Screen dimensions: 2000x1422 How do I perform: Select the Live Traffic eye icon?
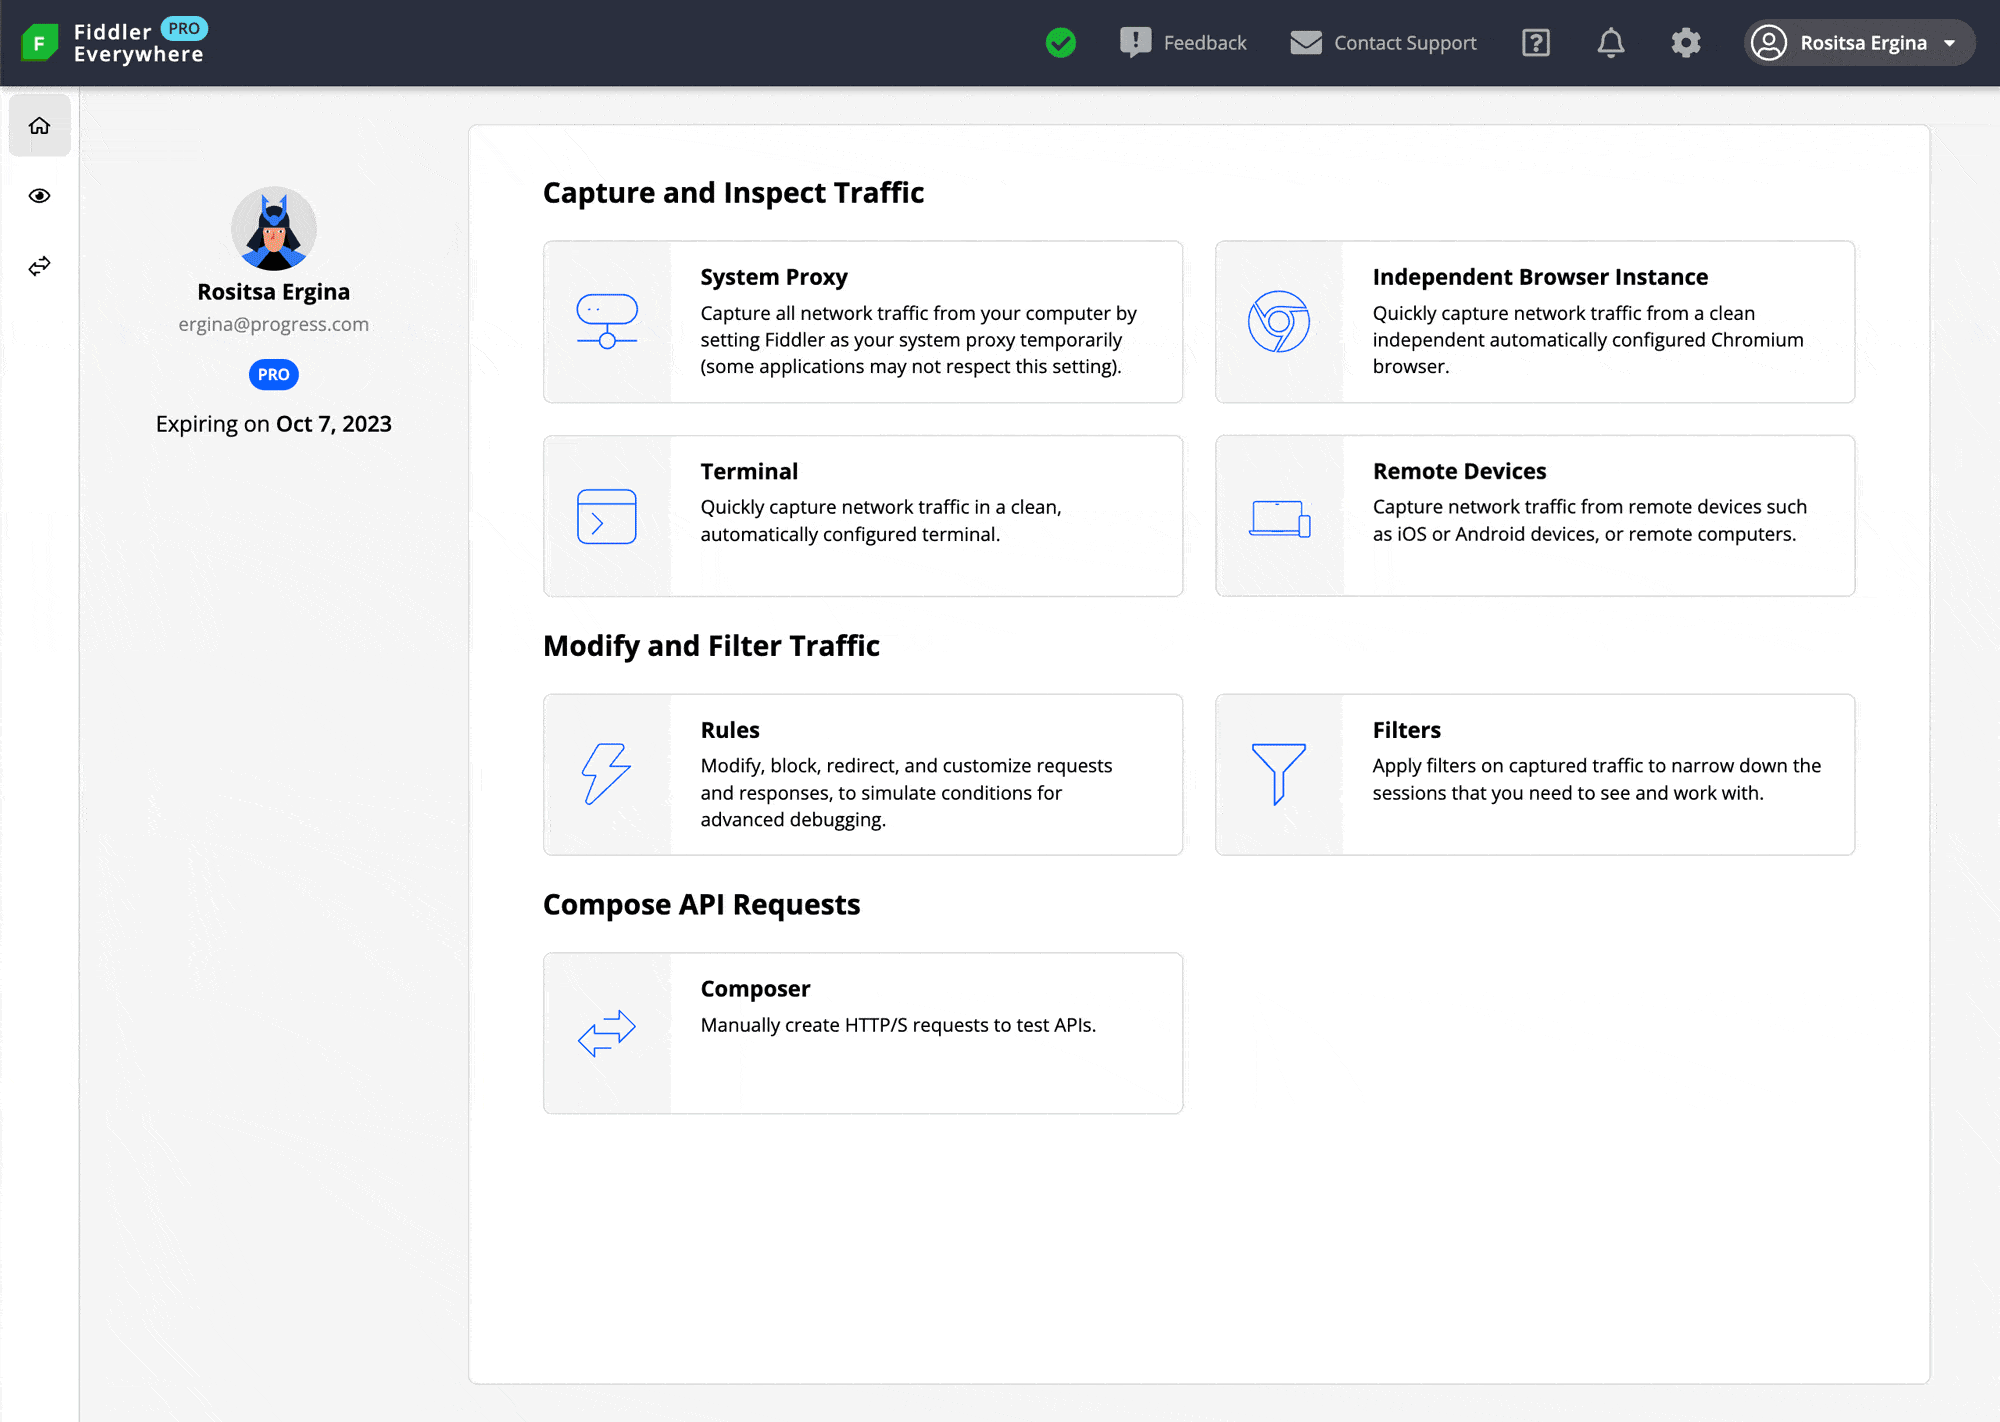39,196
